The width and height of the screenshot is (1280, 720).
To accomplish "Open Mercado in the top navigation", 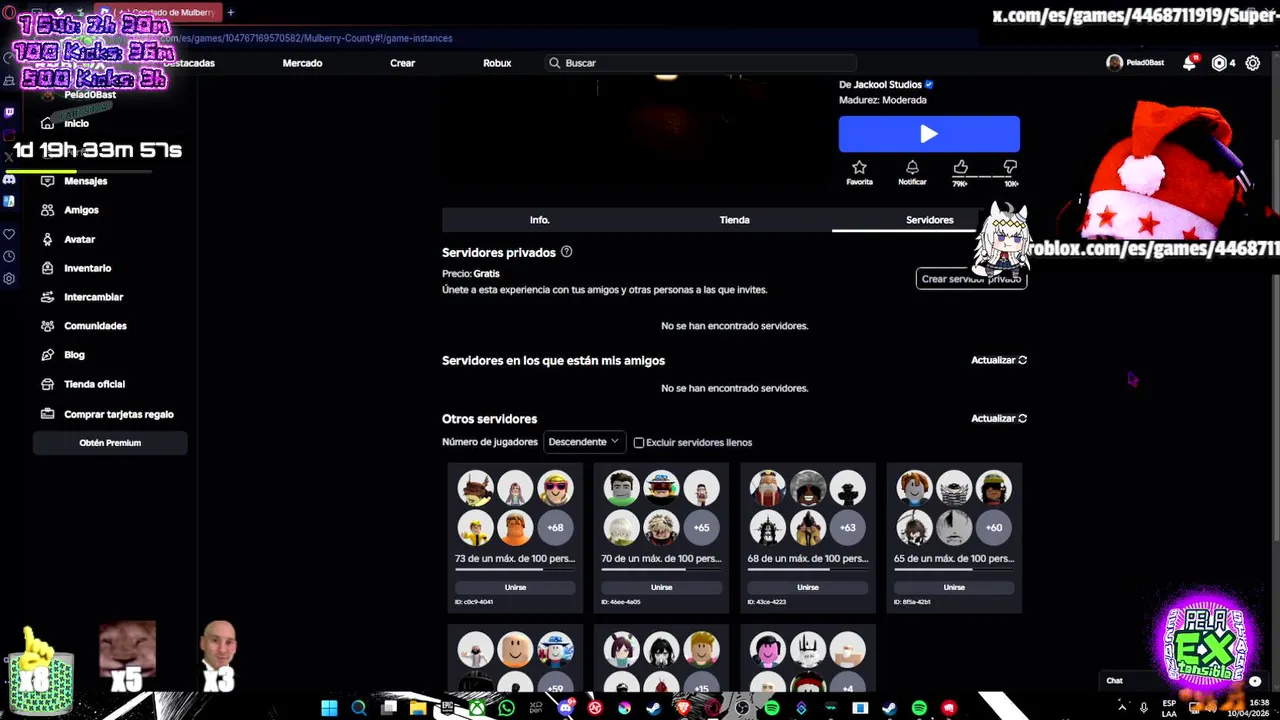I will click(302, 63).
